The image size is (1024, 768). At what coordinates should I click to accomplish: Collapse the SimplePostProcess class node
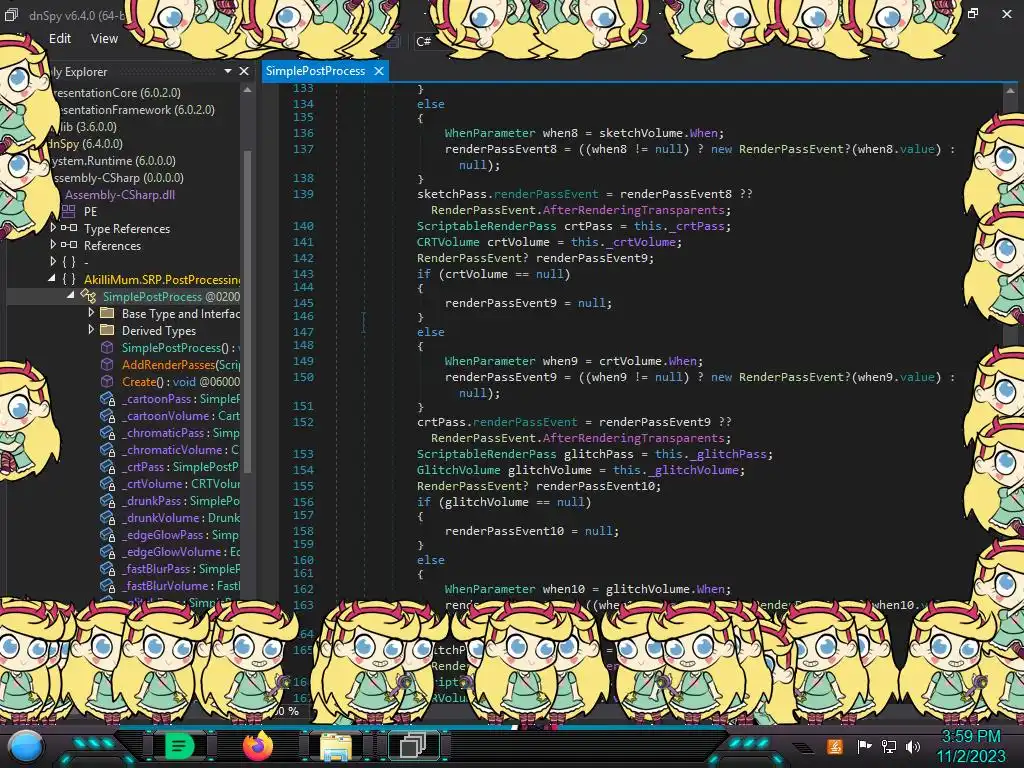coord(71,296)
